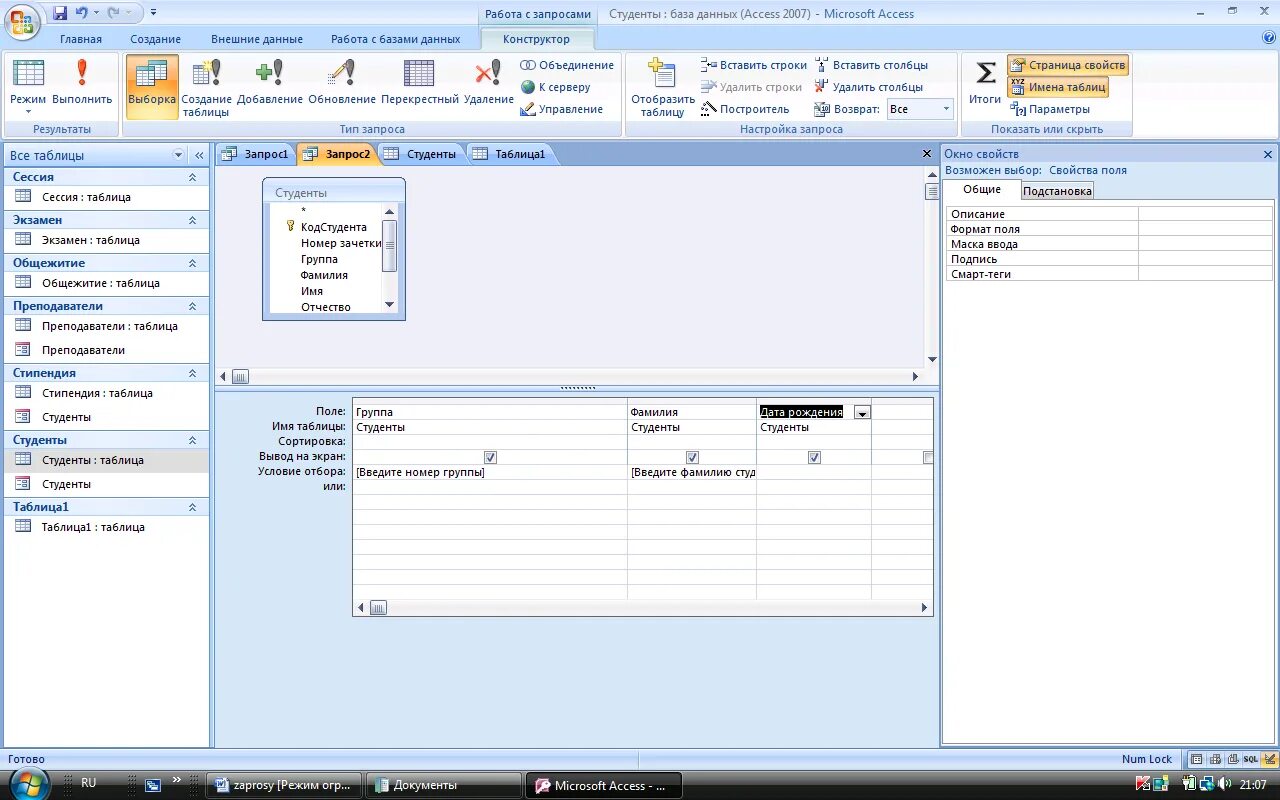Open the Windows Start button
This screenshot has height=800, width=1280.
30,785
